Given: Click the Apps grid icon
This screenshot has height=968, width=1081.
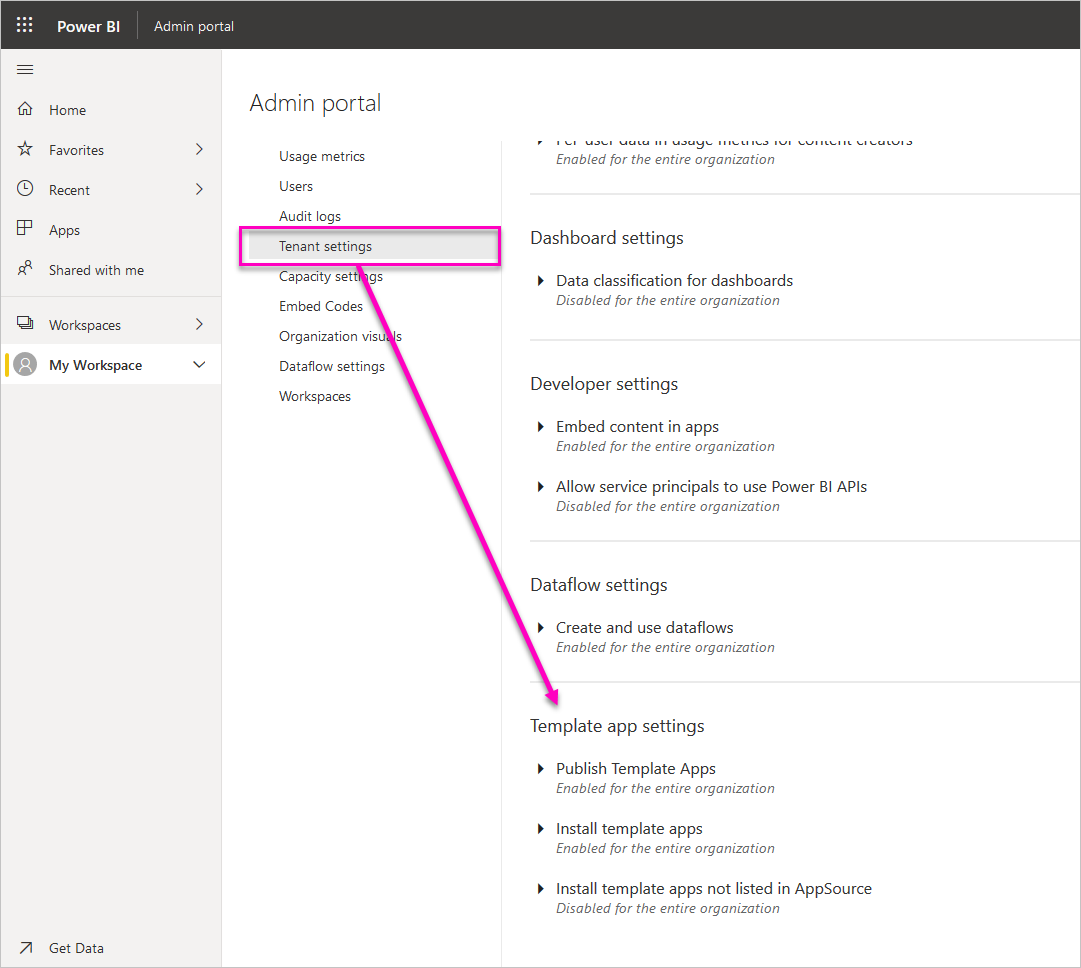Looking at the screenshot, I should [x=25, y=228].
